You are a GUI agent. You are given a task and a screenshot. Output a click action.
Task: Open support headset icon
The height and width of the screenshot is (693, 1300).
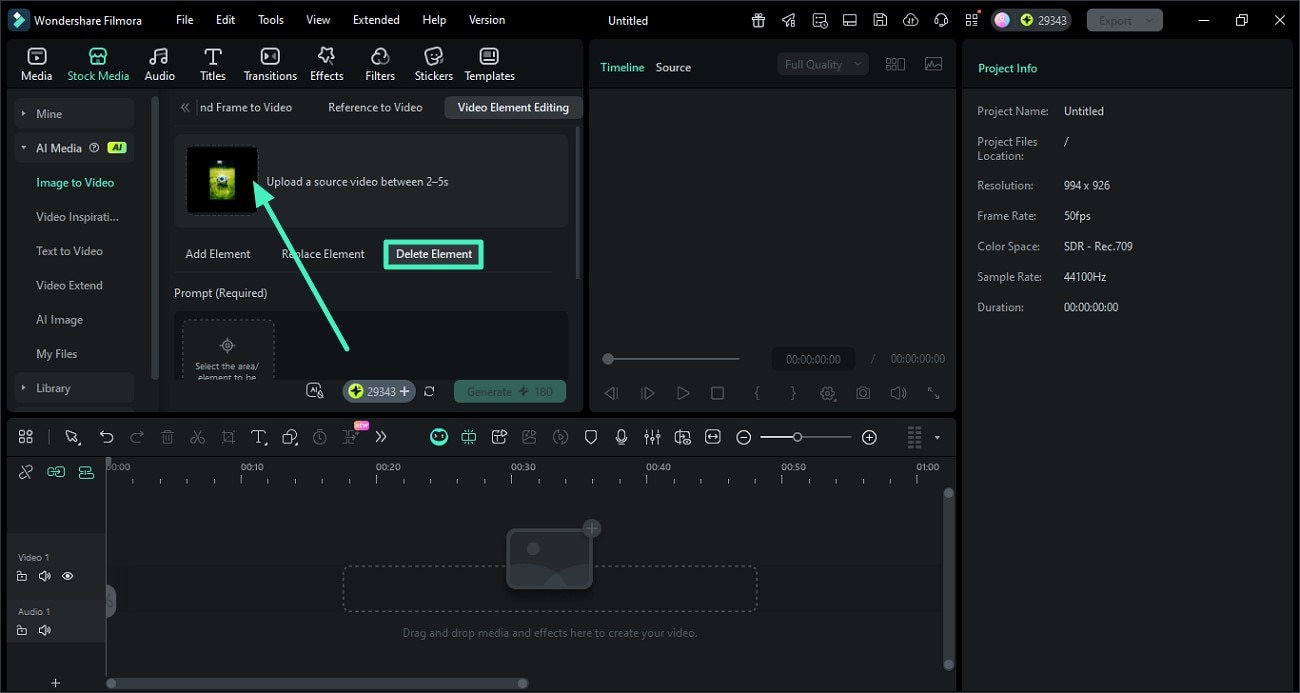click(x=941, y=20)
